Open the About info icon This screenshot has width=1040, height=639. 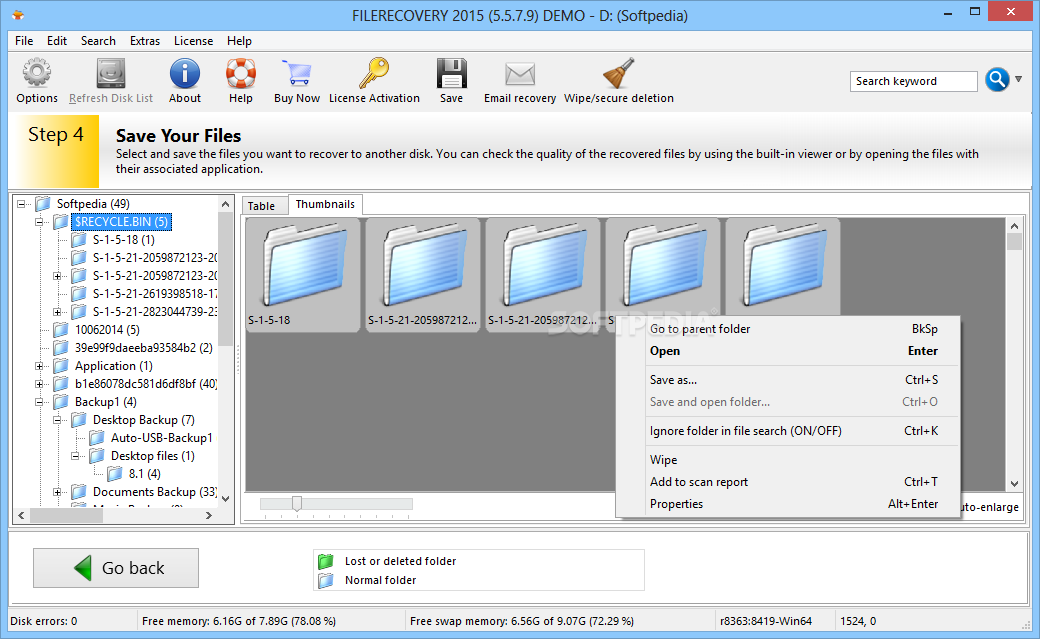click(x=184, y=73)
